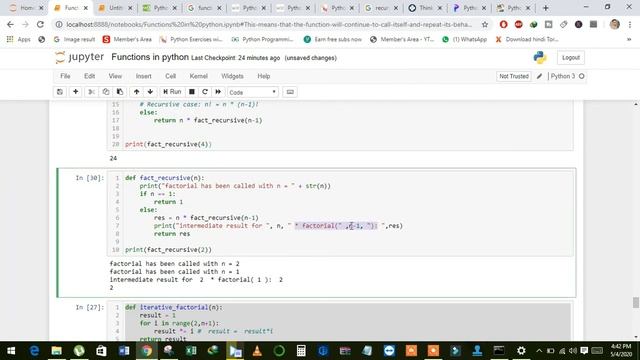Open the command palette keyboard icon

[290, 92]
